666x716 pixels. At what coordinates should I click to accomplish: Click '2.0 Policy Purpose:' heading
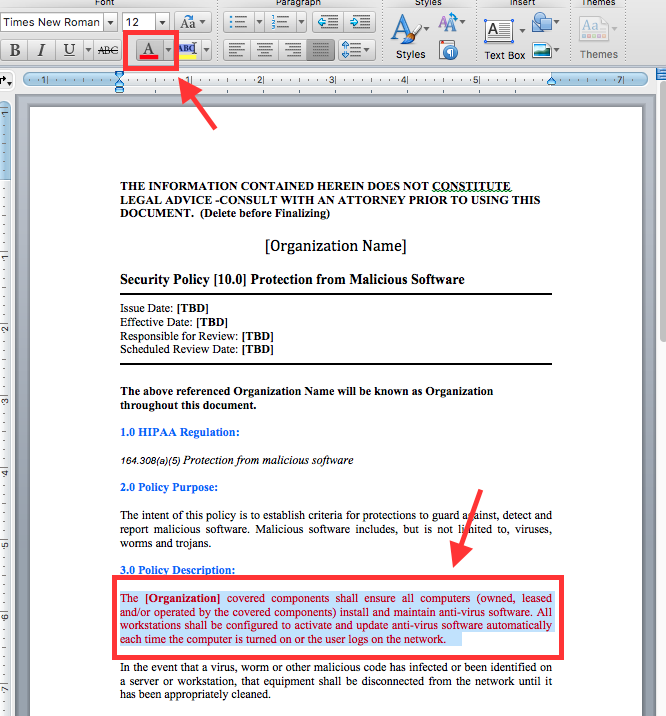(169, 487)
